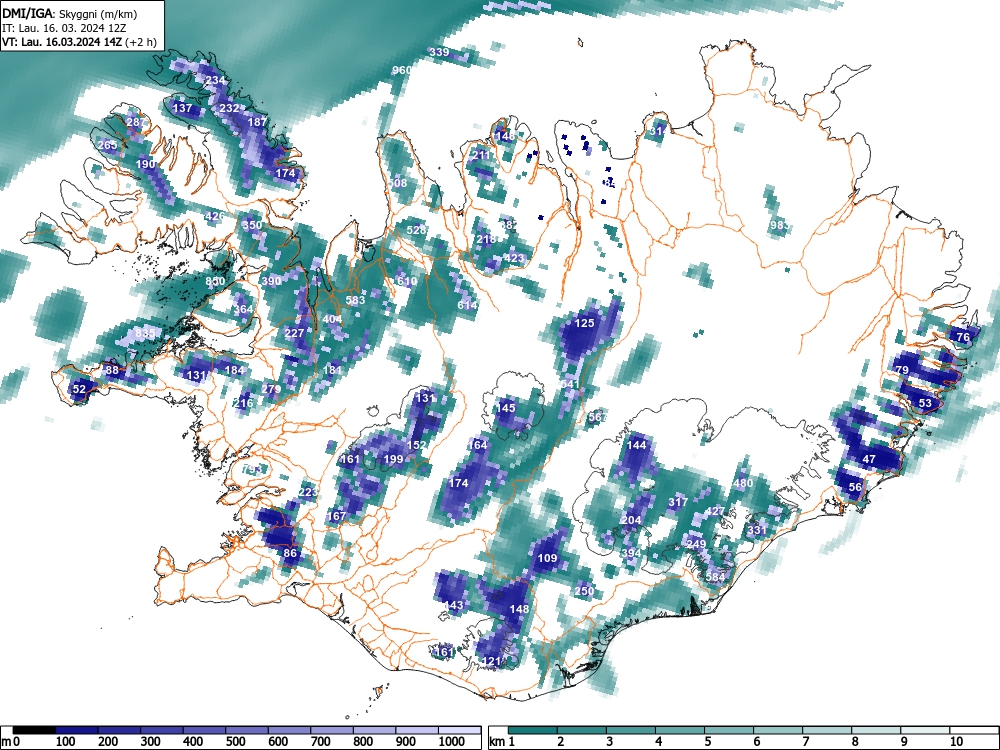Viewport: 1000px width, 750px height.
Task: Click the visibility value 426 on the map
Action: (214, 216)
